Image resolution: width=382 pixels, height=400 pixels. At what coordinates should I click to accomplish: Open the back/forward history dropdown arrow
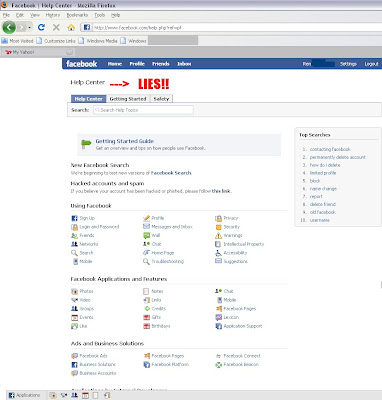point(29,27)
